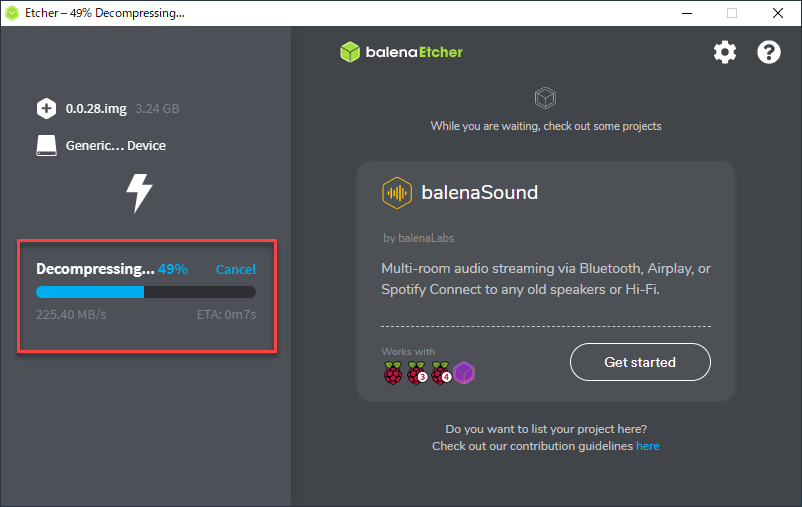Open the settings gear icon

click(x=725, y=52)
